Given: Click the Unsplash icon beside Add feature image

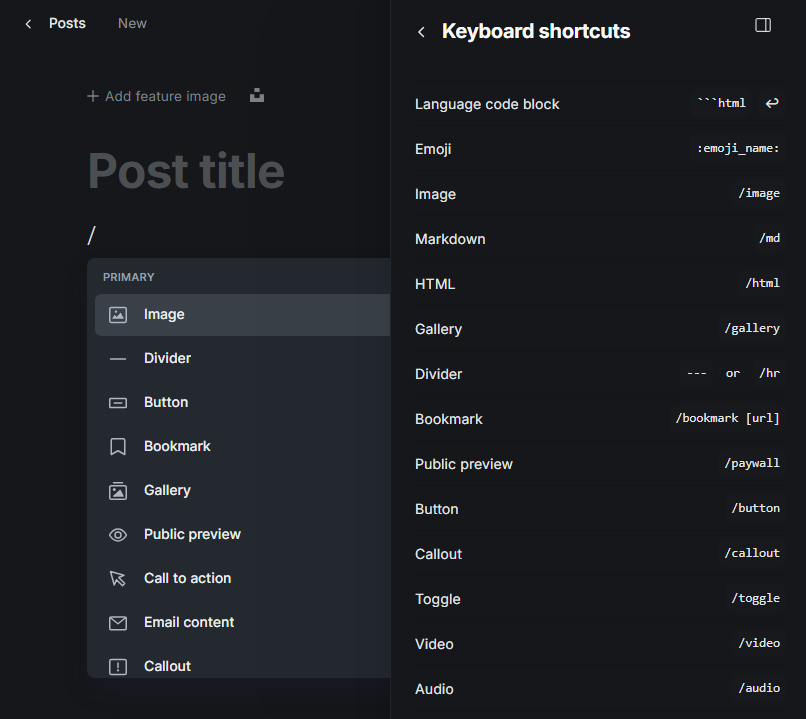Looking at the screenshot, I should point(257,96).
